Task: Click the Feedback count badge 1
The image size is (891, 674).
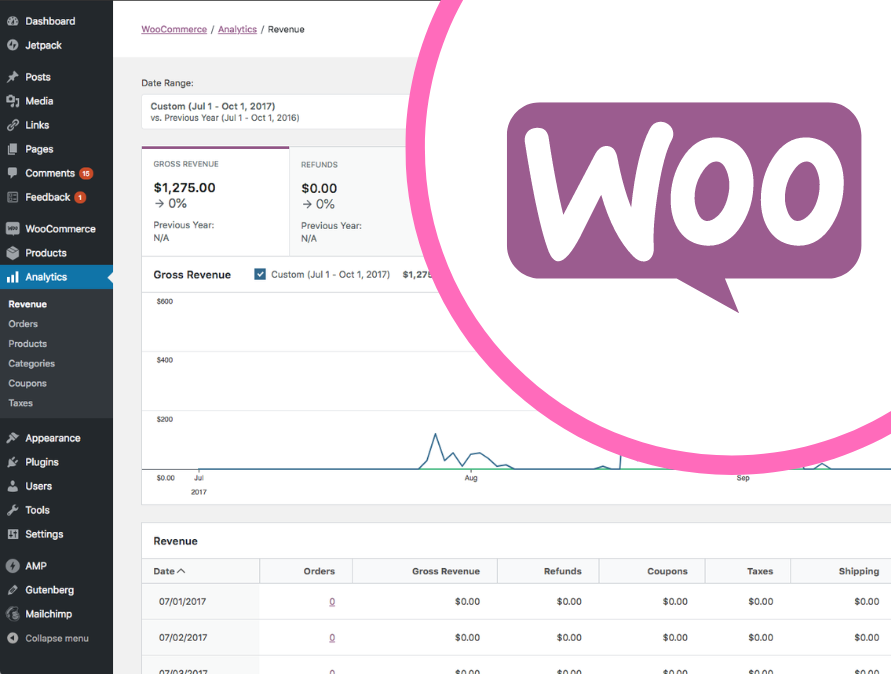Action: pyautogui.click(x=80, y=197)
